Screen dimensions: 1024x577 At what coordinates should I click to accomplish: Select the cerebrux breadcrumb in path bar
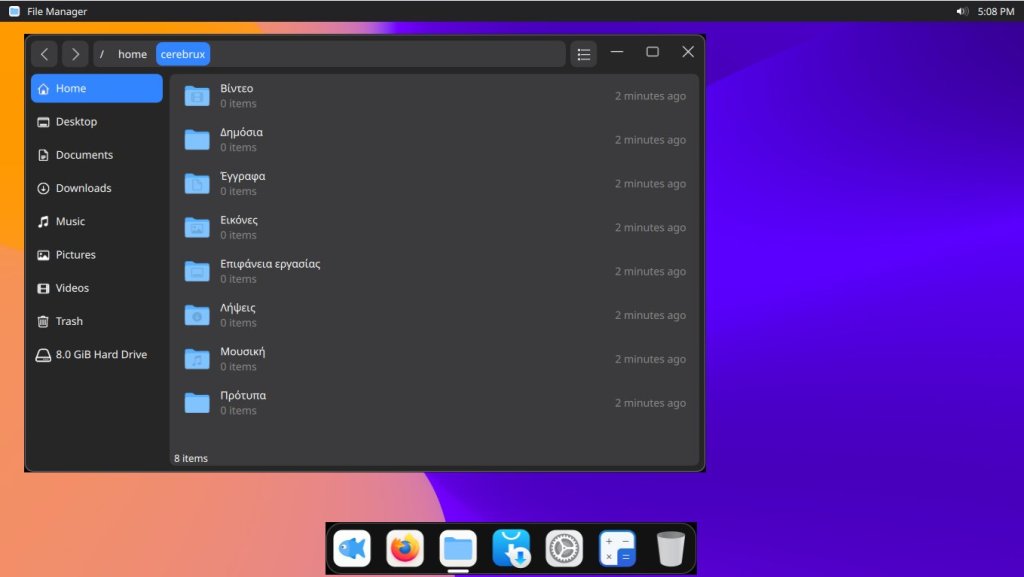click(x=182, y=54)
